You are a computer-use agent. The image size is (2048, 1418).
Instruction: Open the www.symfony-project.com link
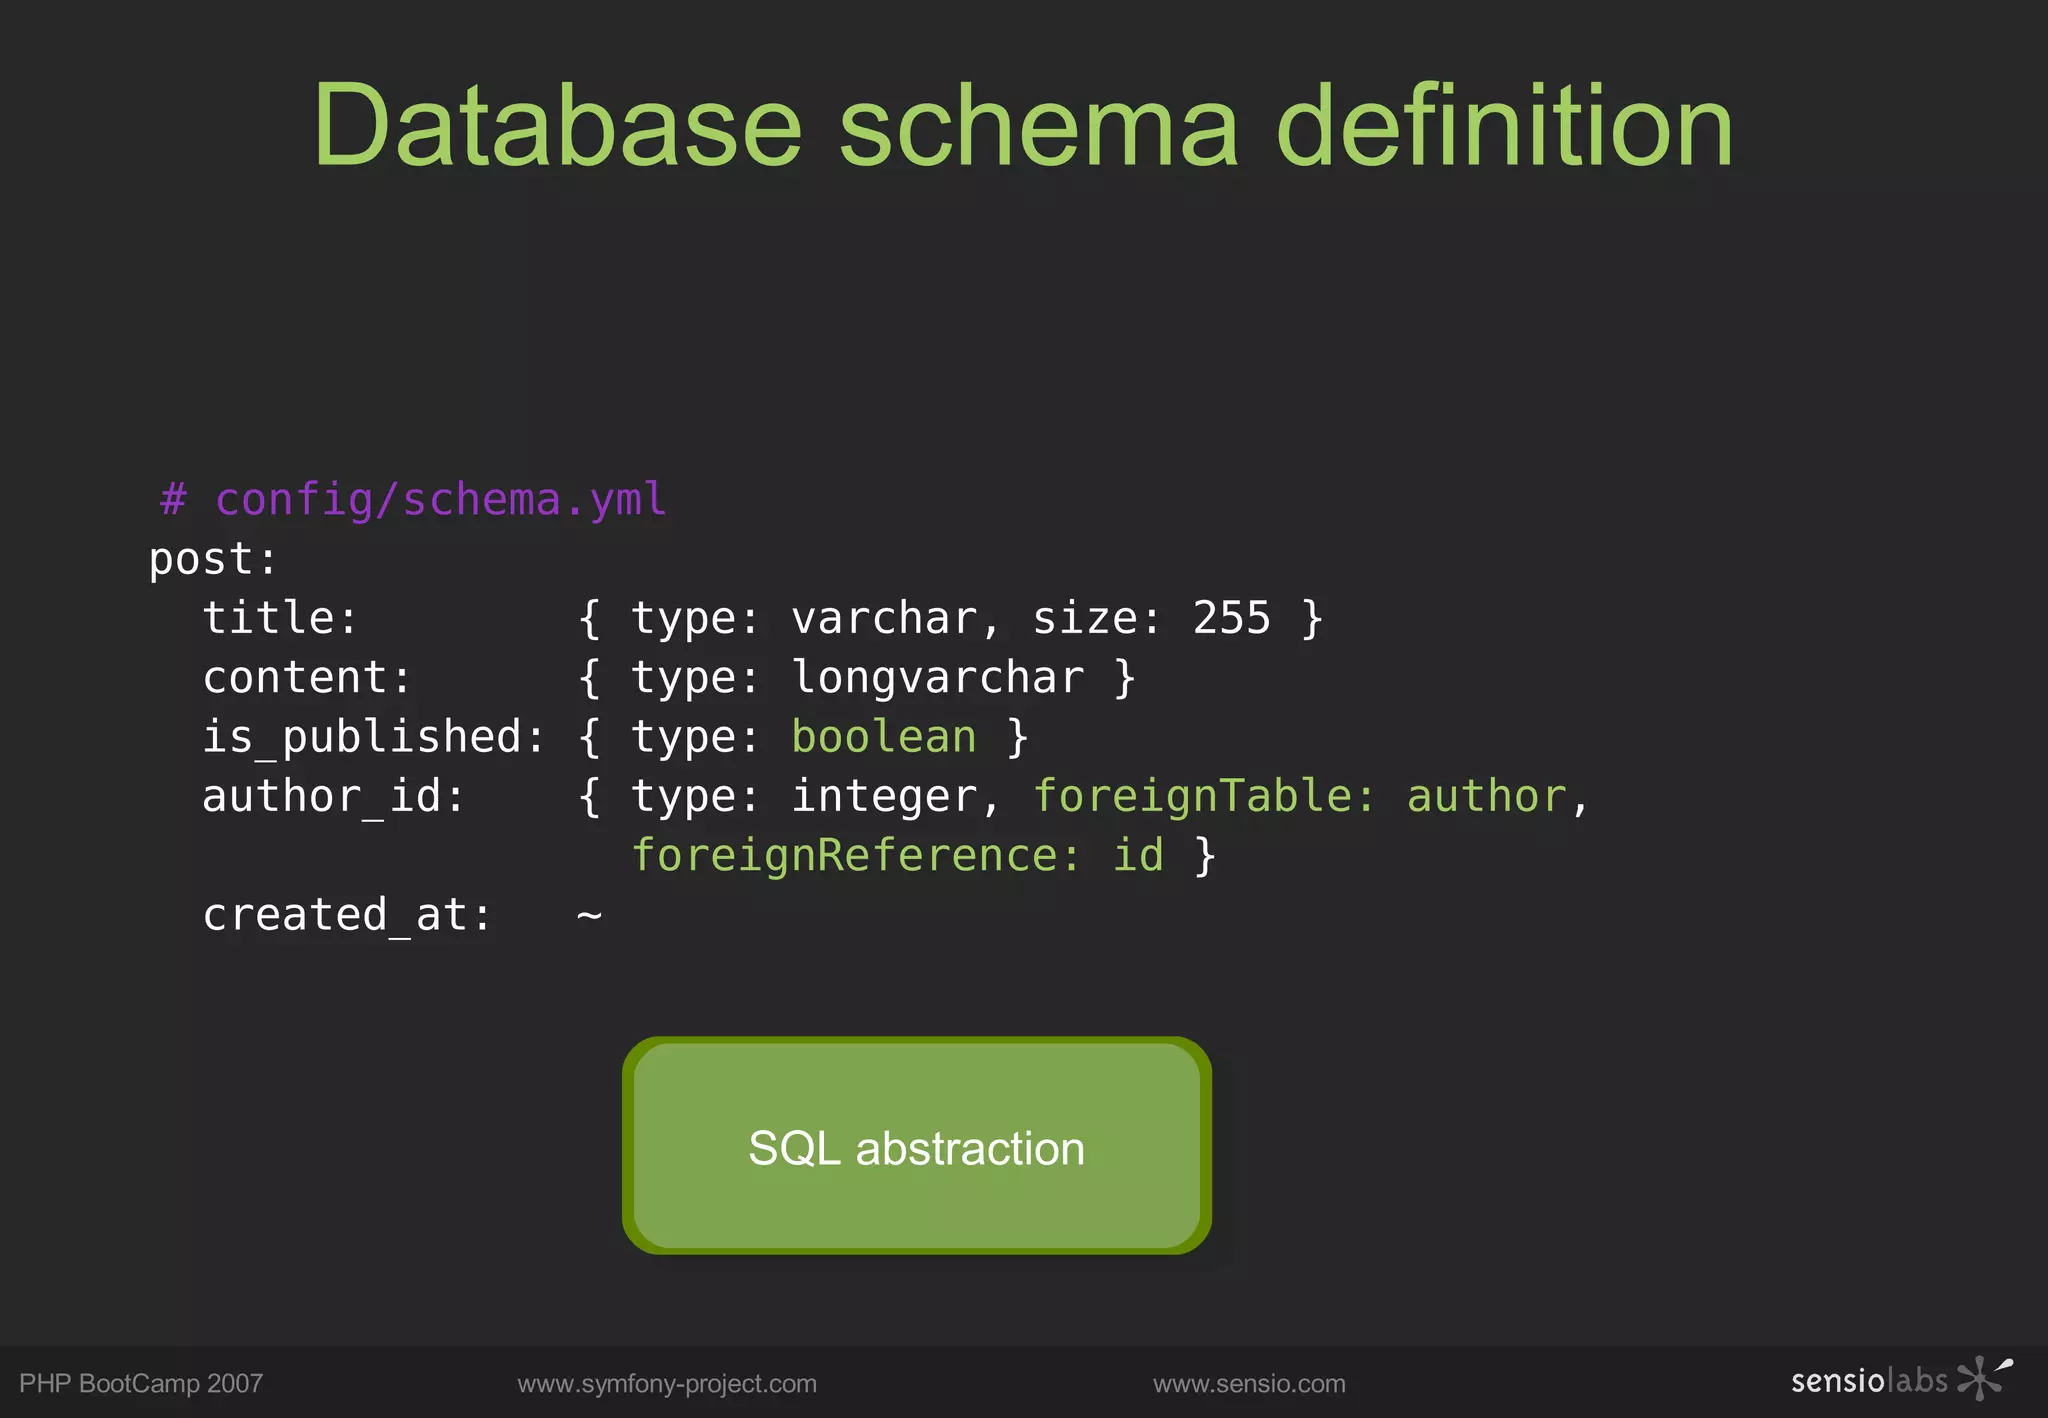click(x=667, y=1384)
